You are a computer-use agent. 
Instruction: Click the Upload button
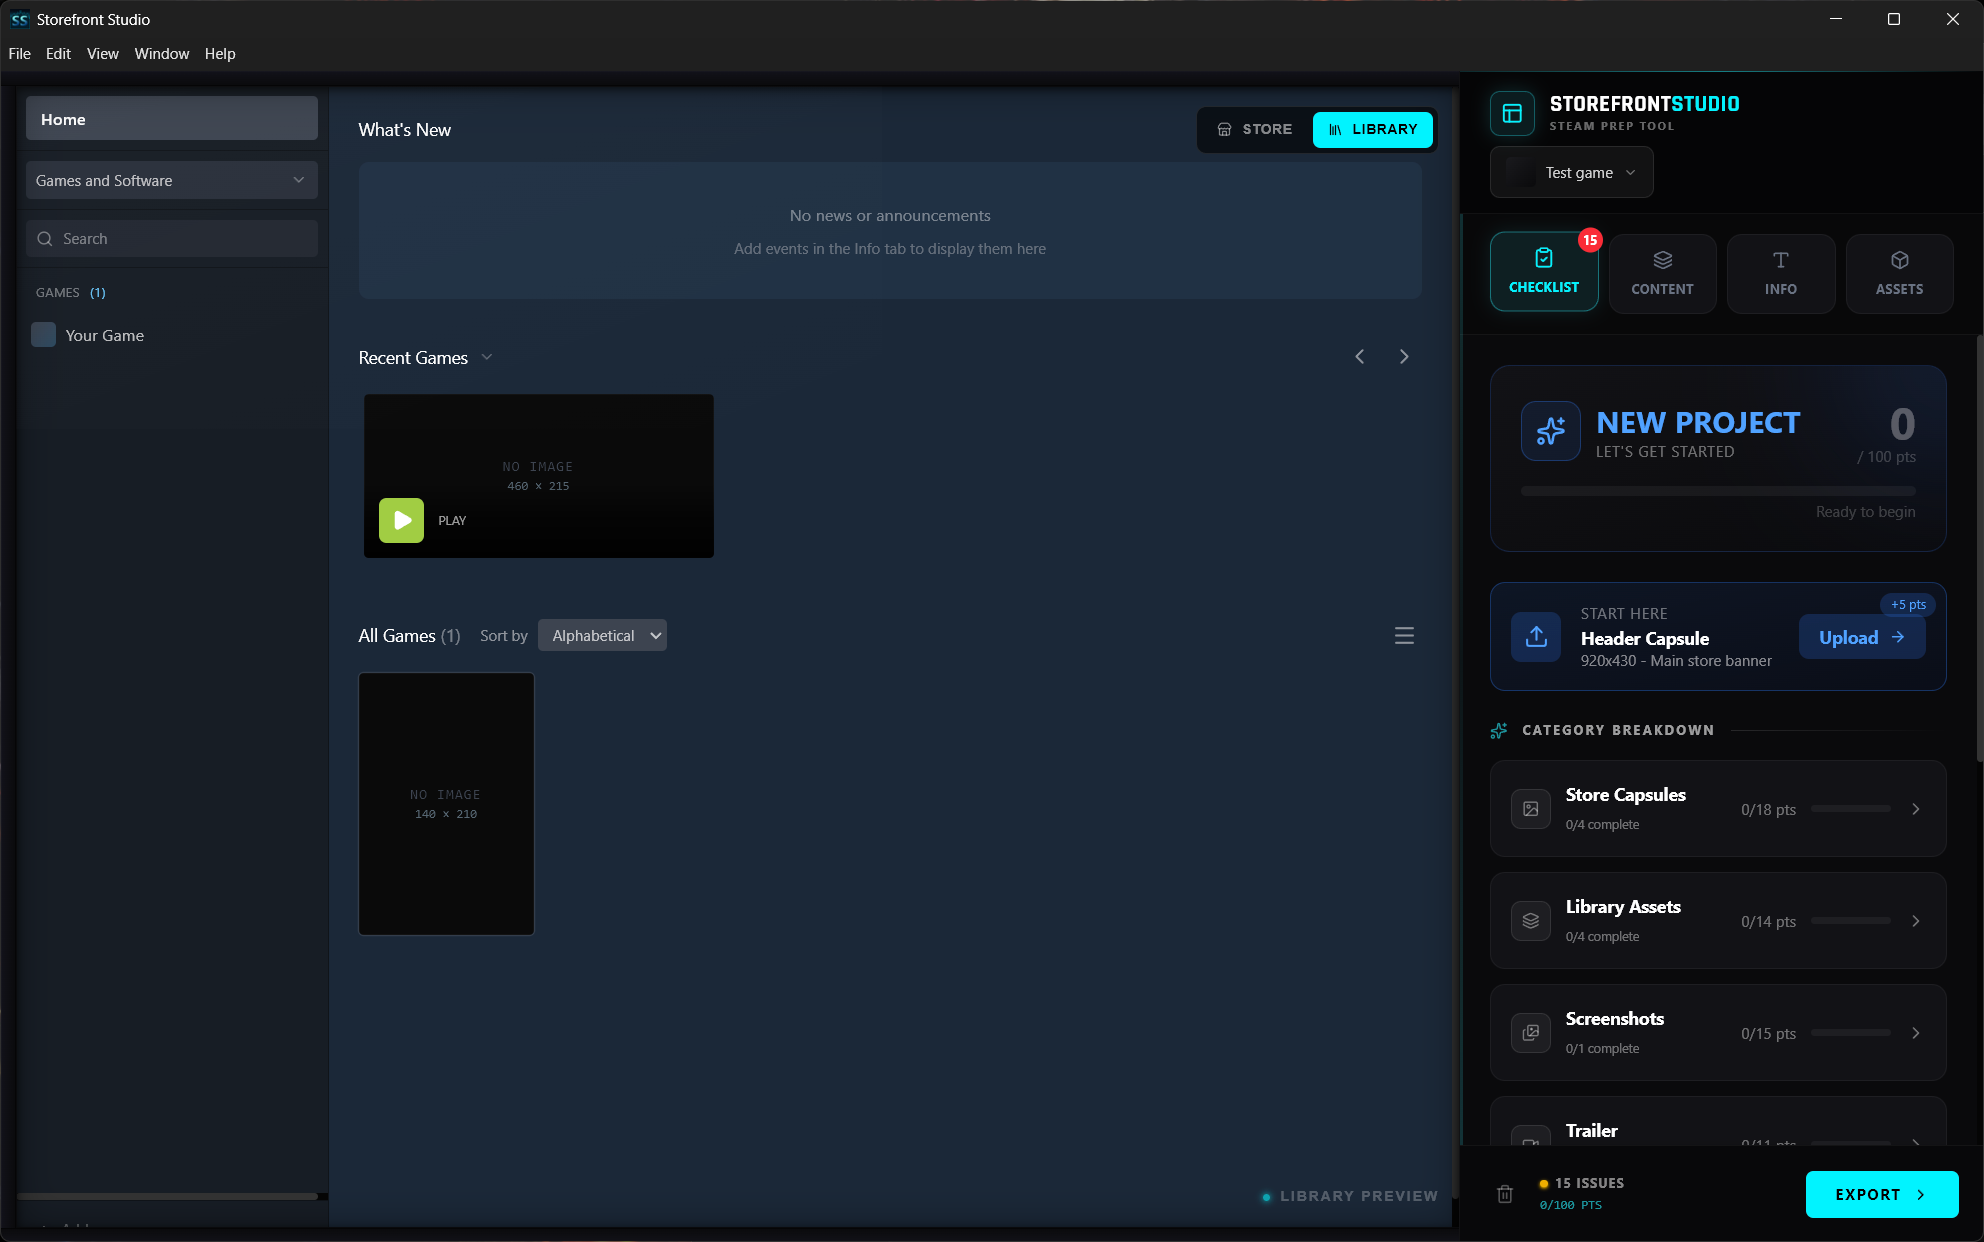click(x=1861, y=637)
